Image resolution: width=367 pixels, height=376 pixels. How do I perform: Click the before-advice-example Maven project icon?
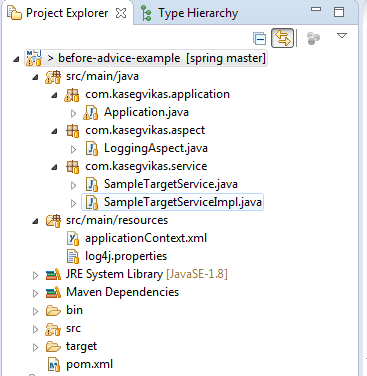[x=34, y=58]
